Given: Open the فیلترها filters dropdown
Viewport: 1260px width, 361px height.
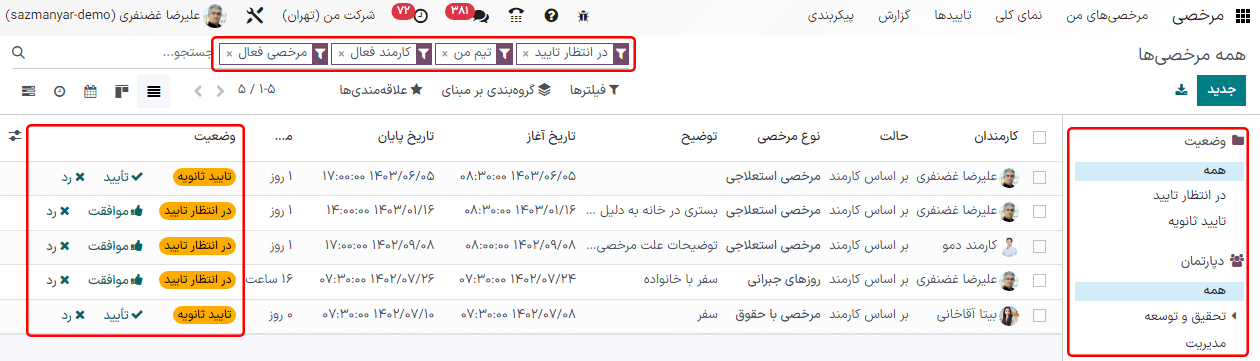Looking at the screenshot, I should pyautogui.click(x=594, y=91).
